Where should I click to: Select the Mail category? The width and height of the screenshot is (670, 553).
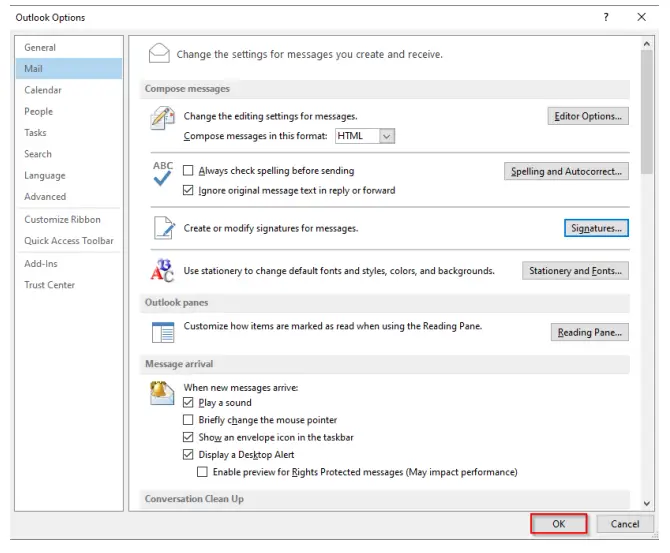tap(69, 68)
